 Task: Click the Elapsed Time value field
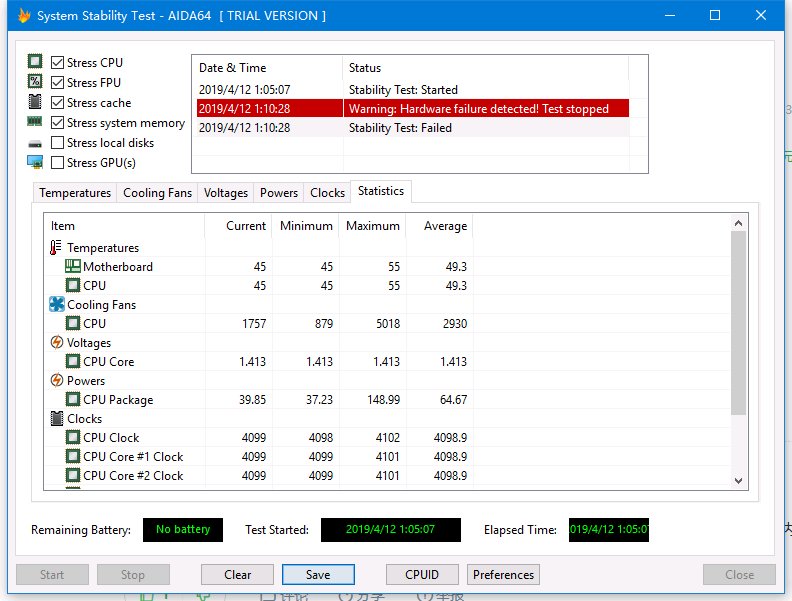[609, 529]
